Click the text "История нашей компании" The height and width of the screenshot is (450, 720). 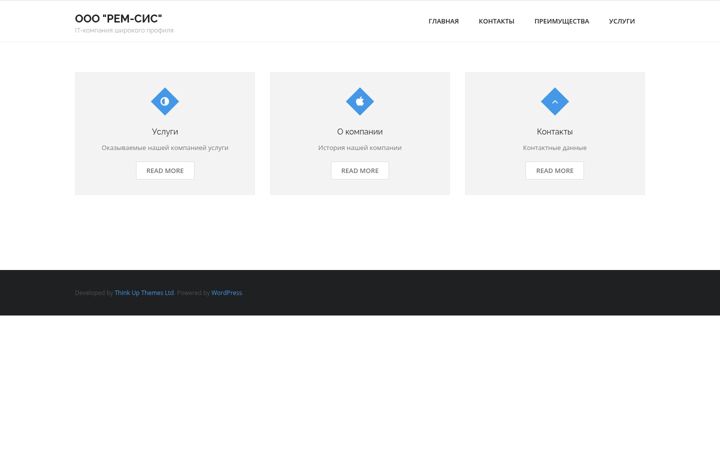360,148
